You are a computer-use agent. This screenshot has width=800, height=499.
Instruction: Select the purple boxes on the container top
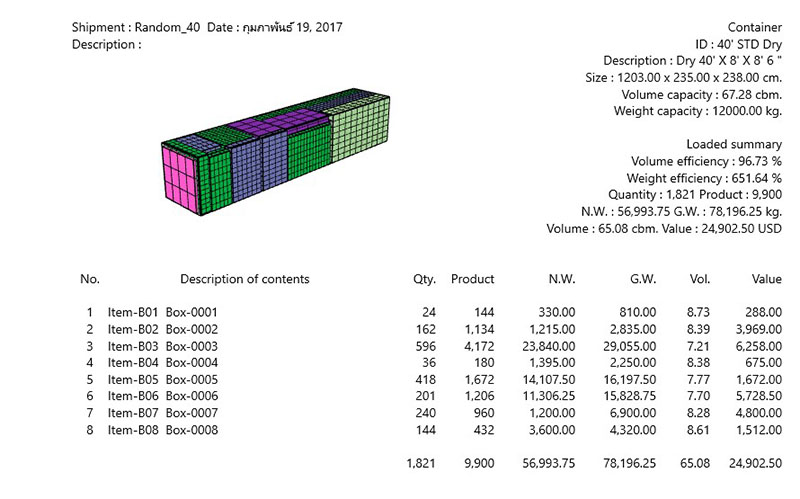(x=278, y=122)
